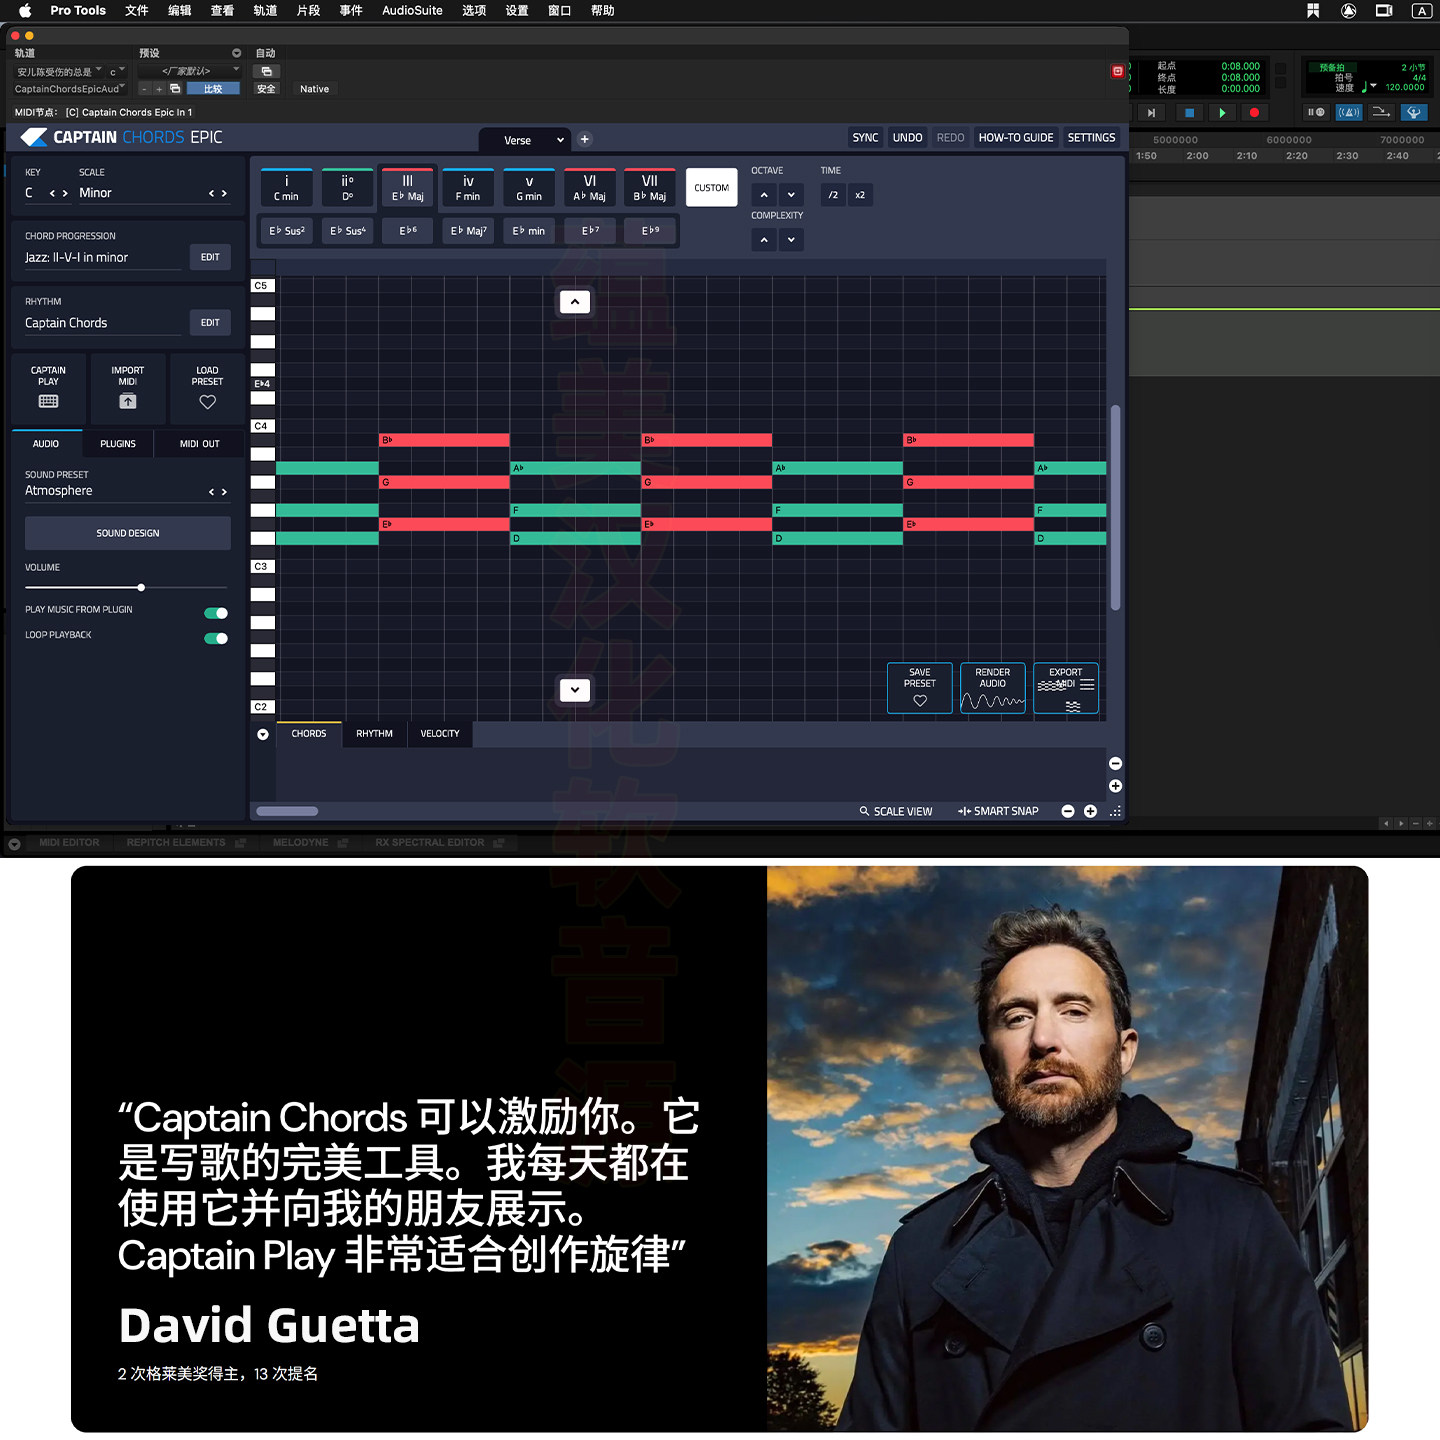Arm the Pro Tools record button
Viewport: 1440px width, 1440px height.
1254,113
